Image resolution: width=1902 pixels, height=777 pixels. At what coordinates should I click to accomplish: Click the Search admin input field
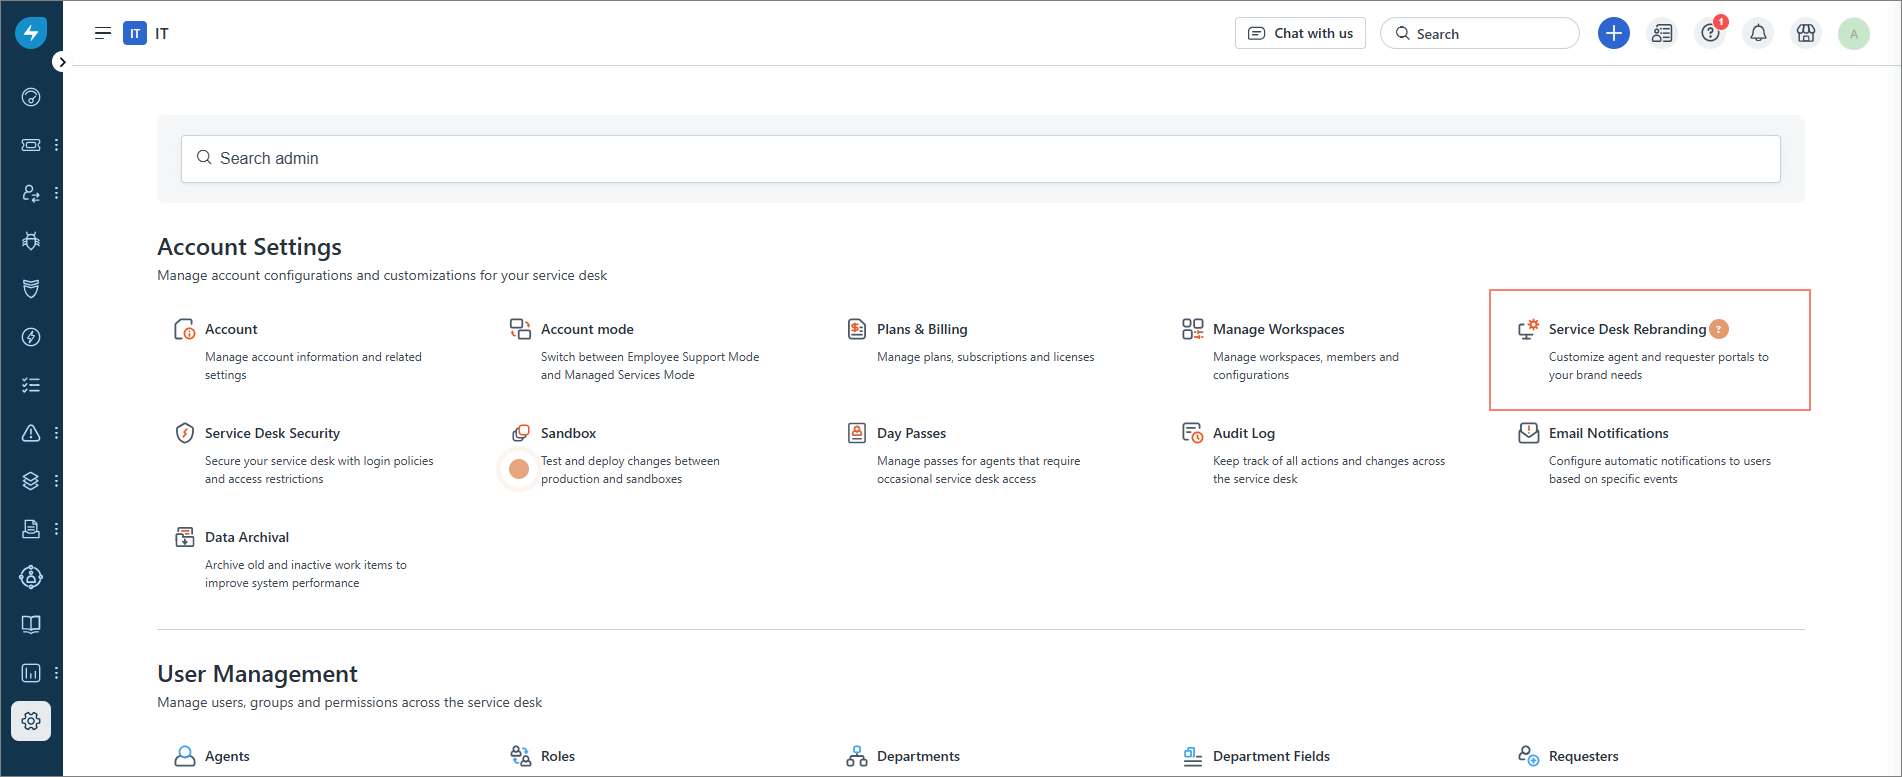(980, 159)
